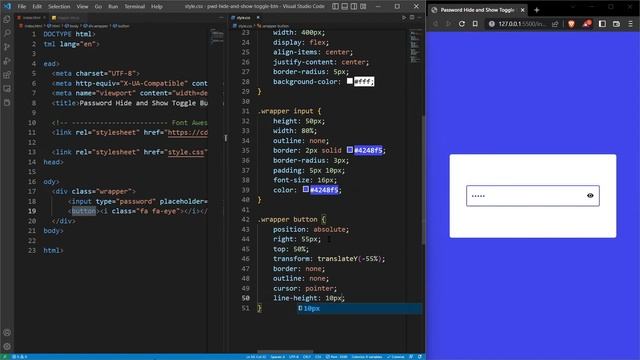This screenshot has width=640, height=360.
Task: Open the Go menu
Action: point(98,7)
